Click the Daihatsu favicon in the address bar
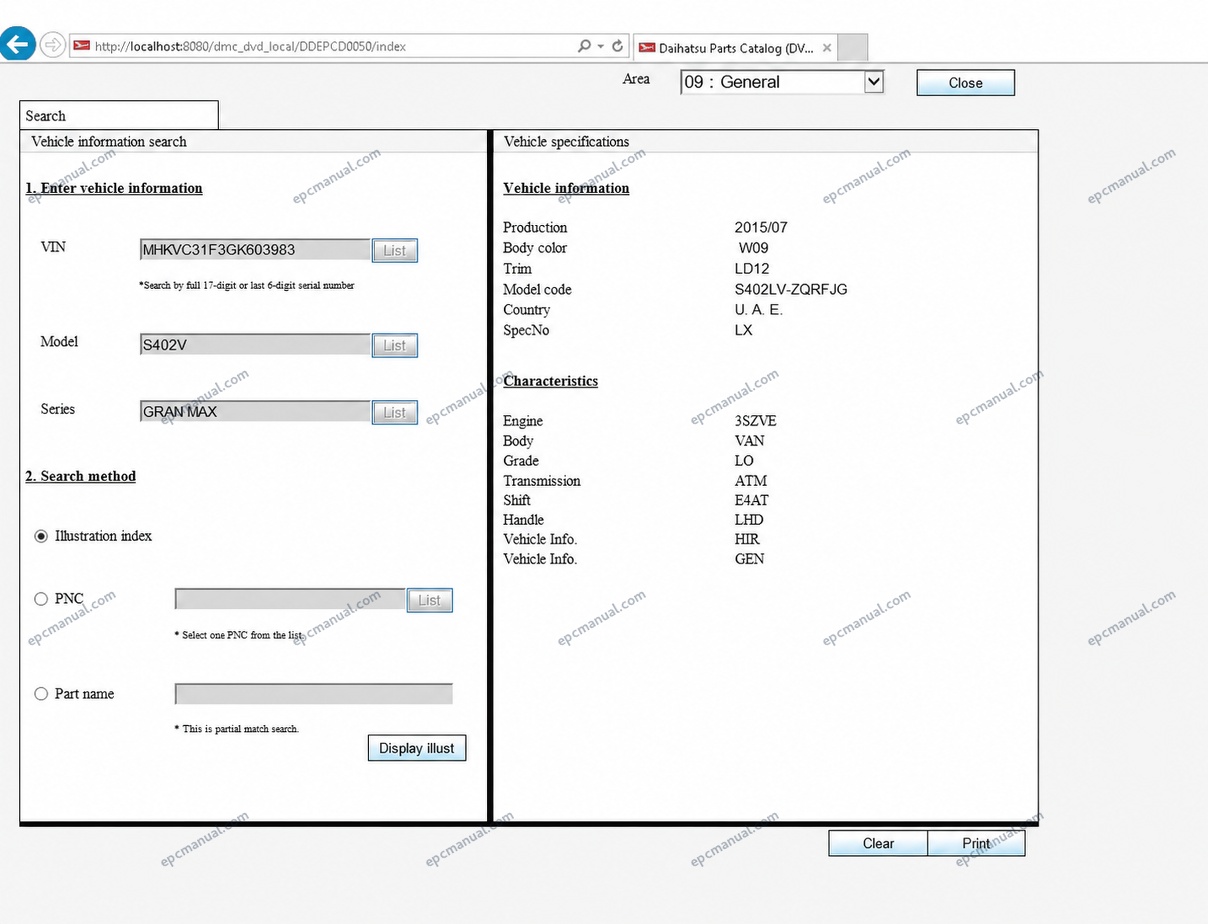 click(x=81, y=46)
